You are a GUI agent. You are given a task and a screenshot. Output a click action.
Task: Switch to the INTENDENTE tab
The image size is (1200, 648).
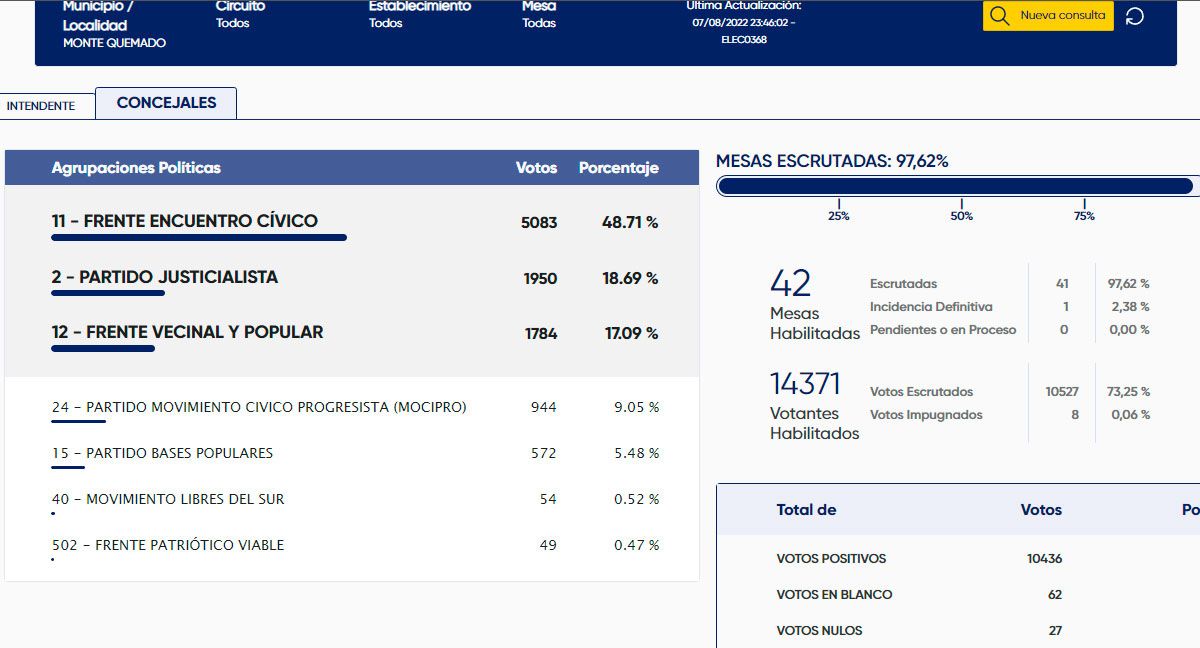[x=41, y=106]
